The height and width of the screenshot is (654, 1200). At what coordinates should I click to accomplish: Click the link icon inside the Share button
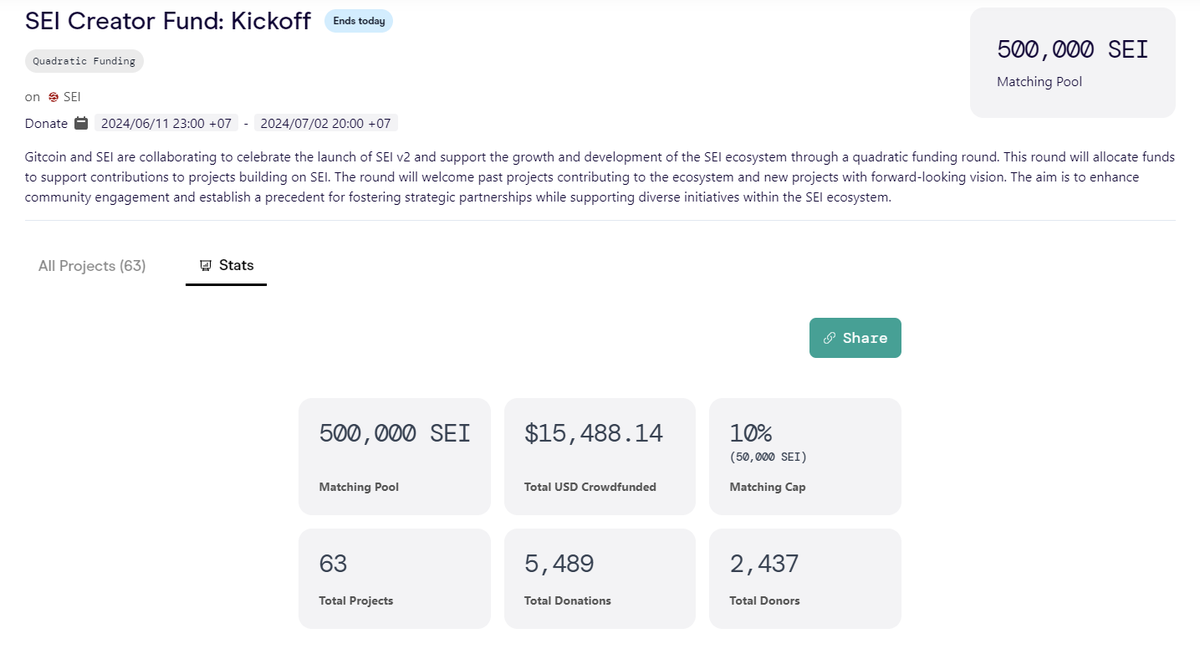click(x=829, y=338)
